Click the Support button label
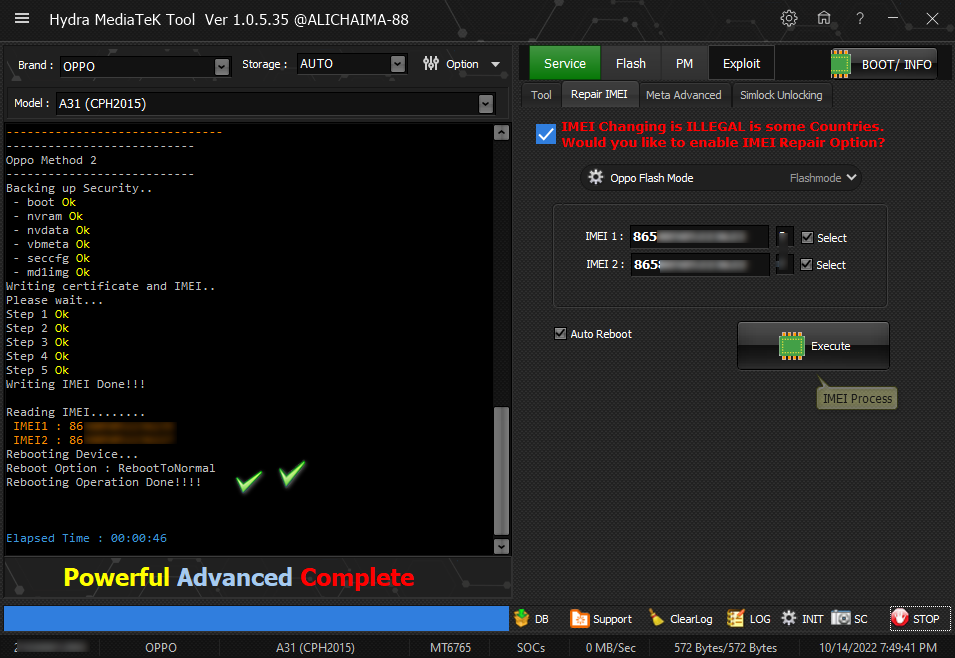 coord(612,619)
